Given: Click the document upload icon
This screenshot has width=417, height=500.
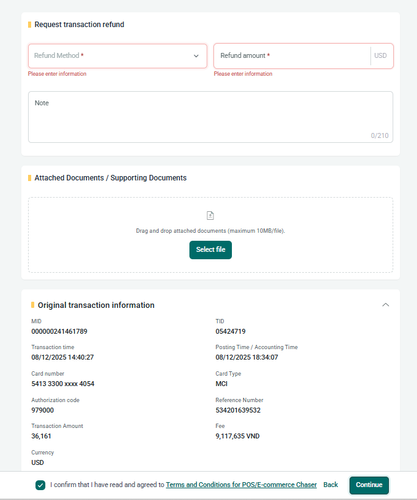Looking at the screenshot, I should tap(210, 216).
